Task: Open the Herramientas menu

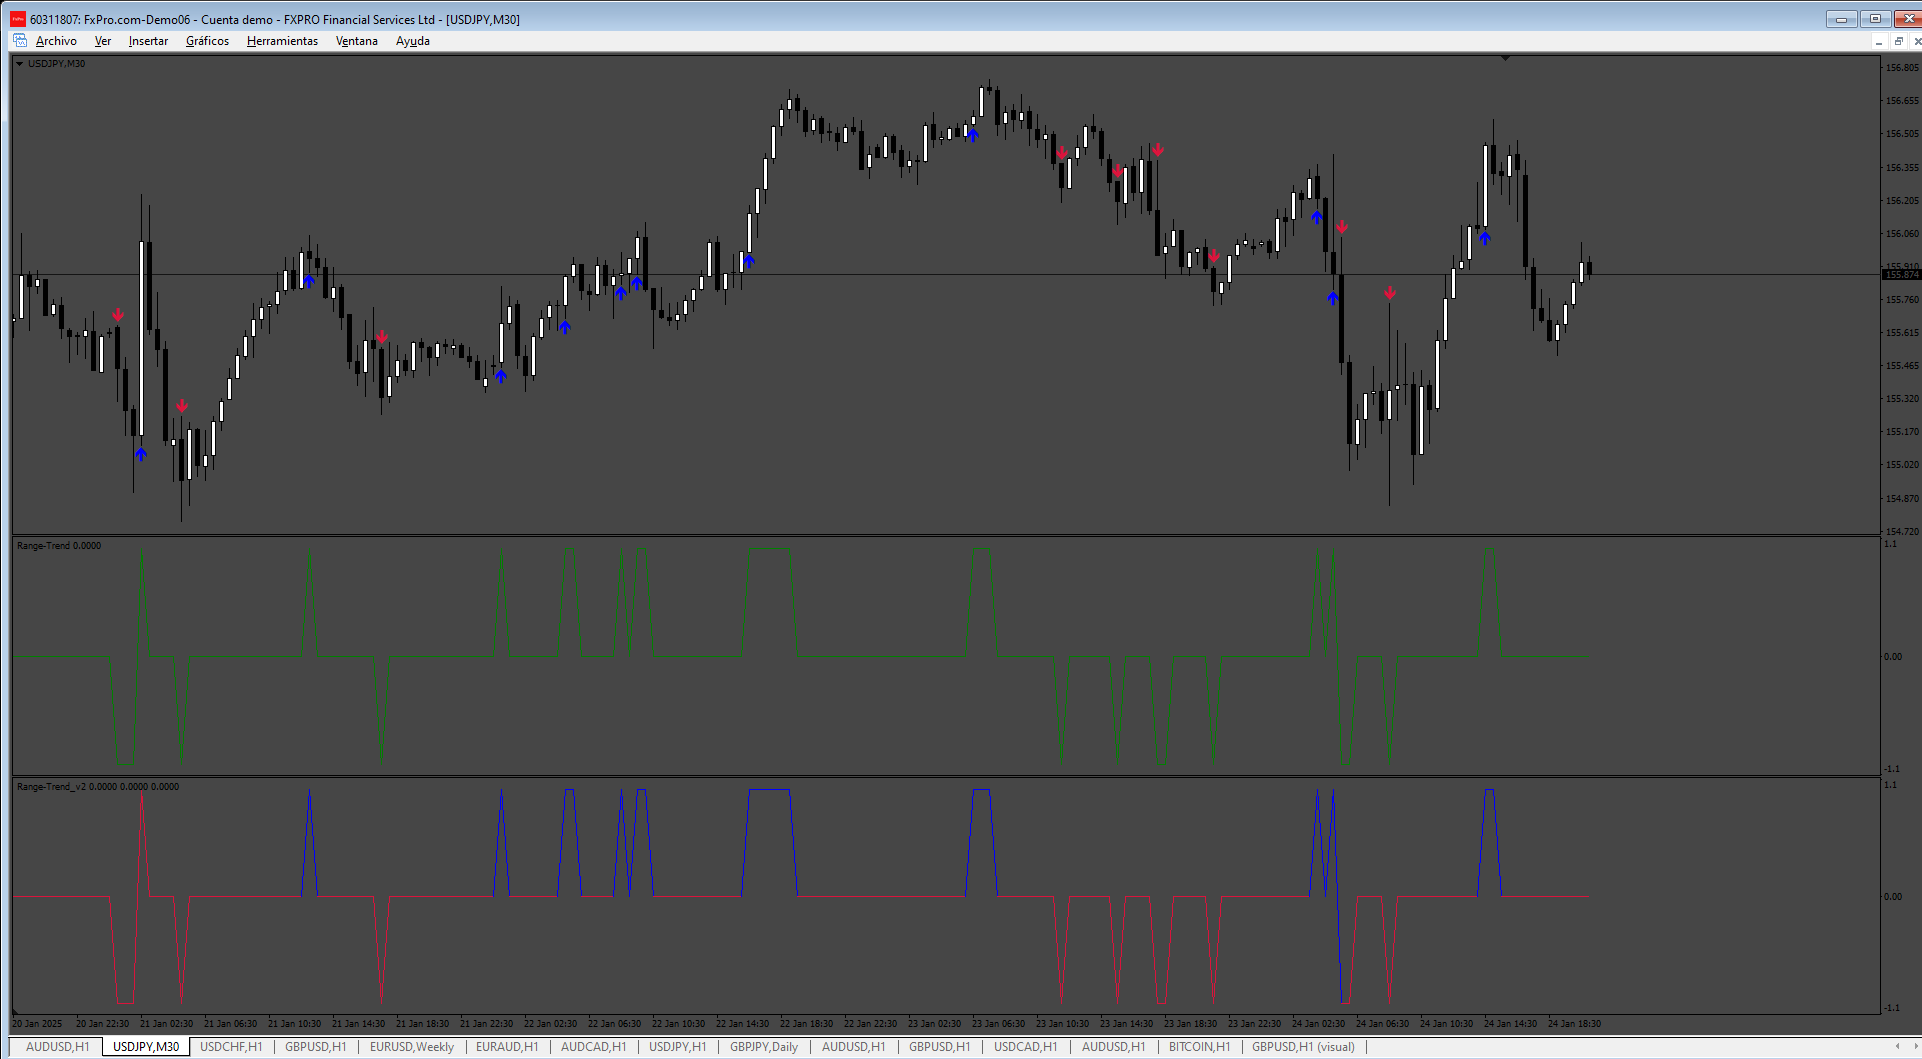Action: tap(282, 41)
